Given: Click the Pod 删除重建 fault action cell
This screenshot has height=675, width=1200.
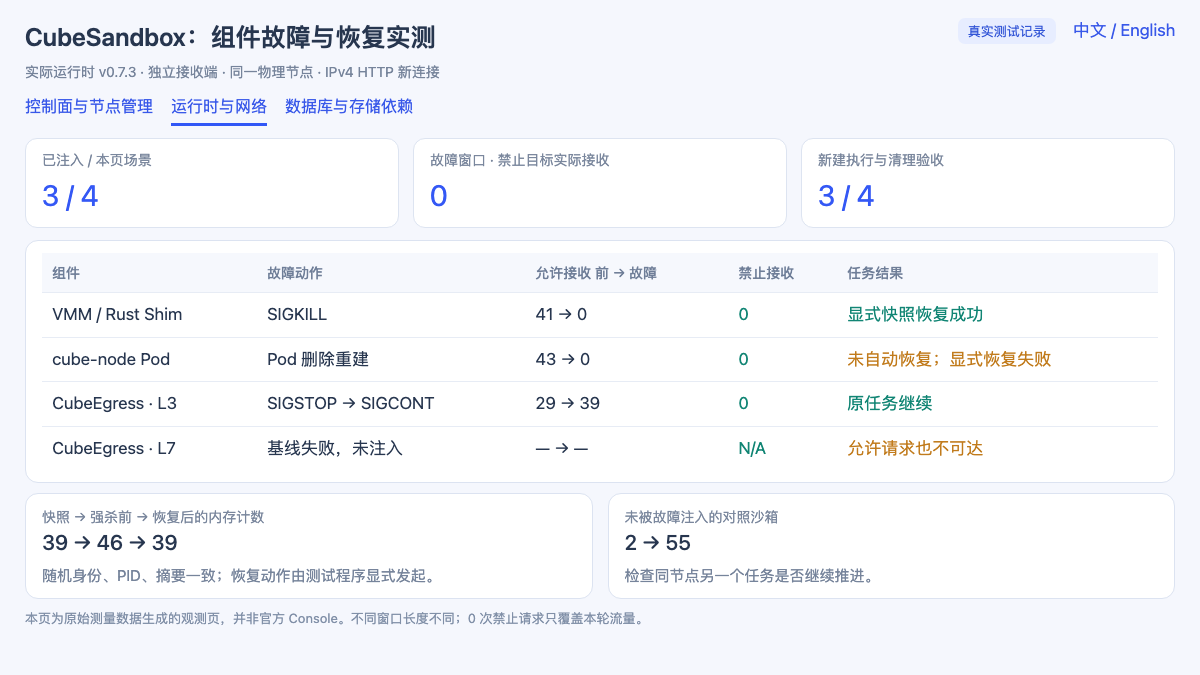Looking at the screenshot, I should 318,359.
